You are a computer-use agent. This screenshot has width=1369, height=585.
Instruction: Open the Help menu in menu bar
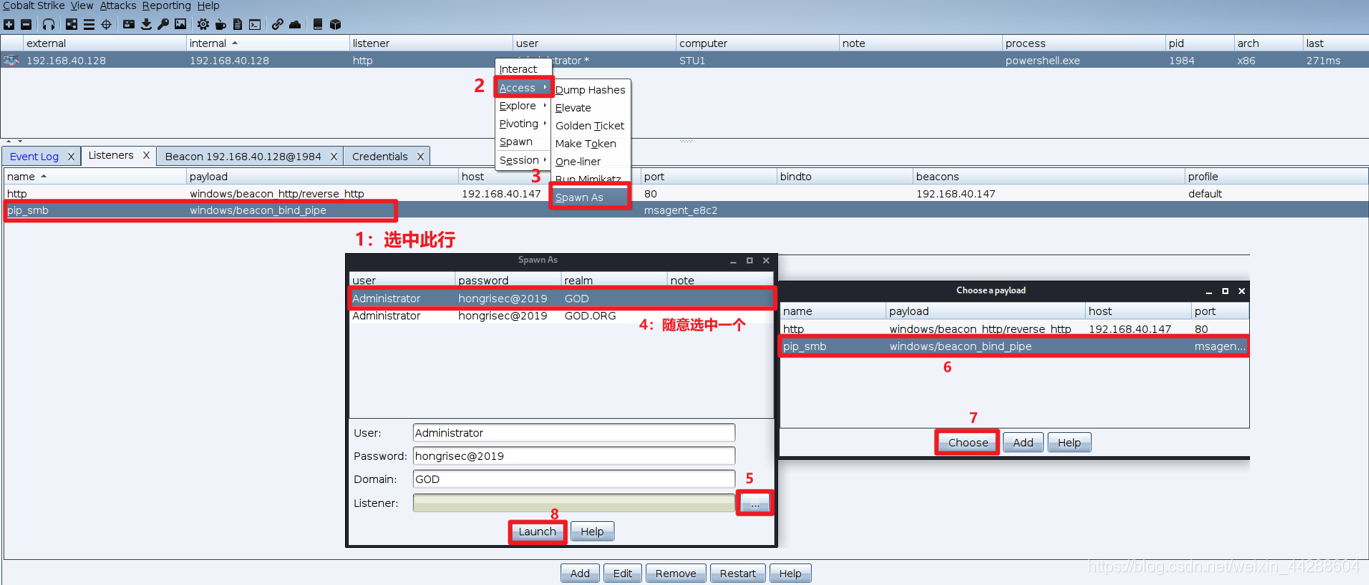click(x=208, y=6)
